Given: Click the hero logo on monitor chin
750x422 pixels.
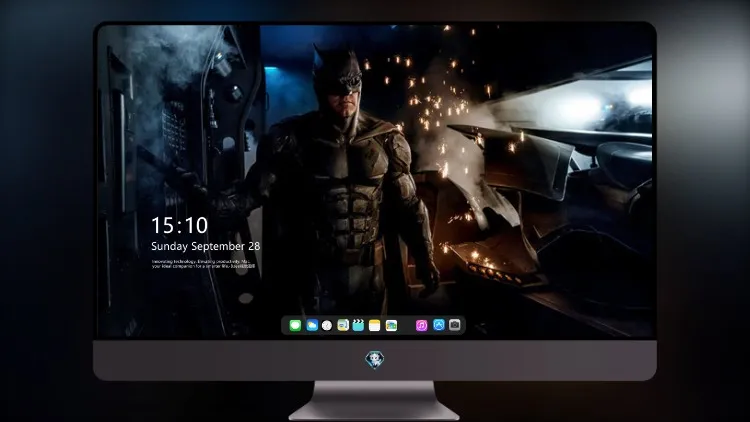Looking at the screenshot, I should (x=375, y=360).
